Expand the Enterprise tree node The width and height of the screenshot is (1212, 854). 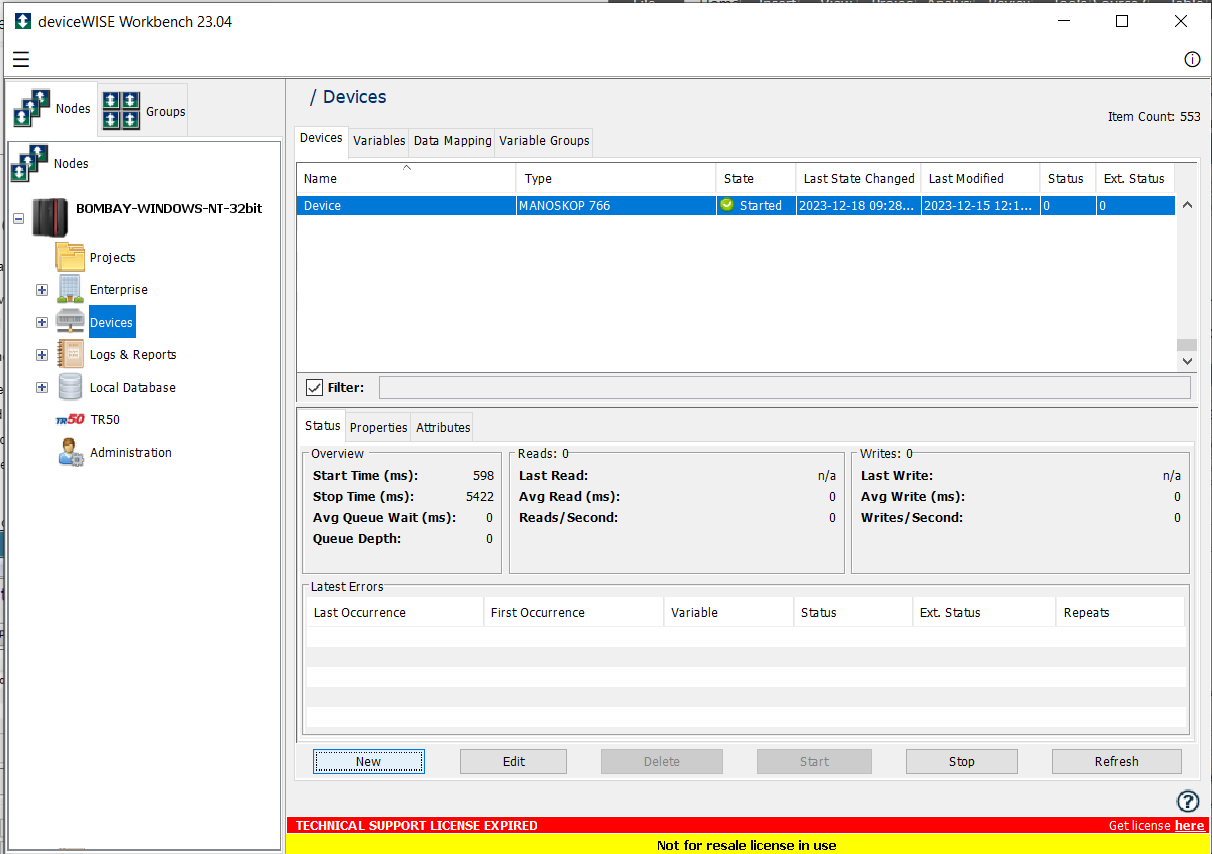[x=41, y=289]
